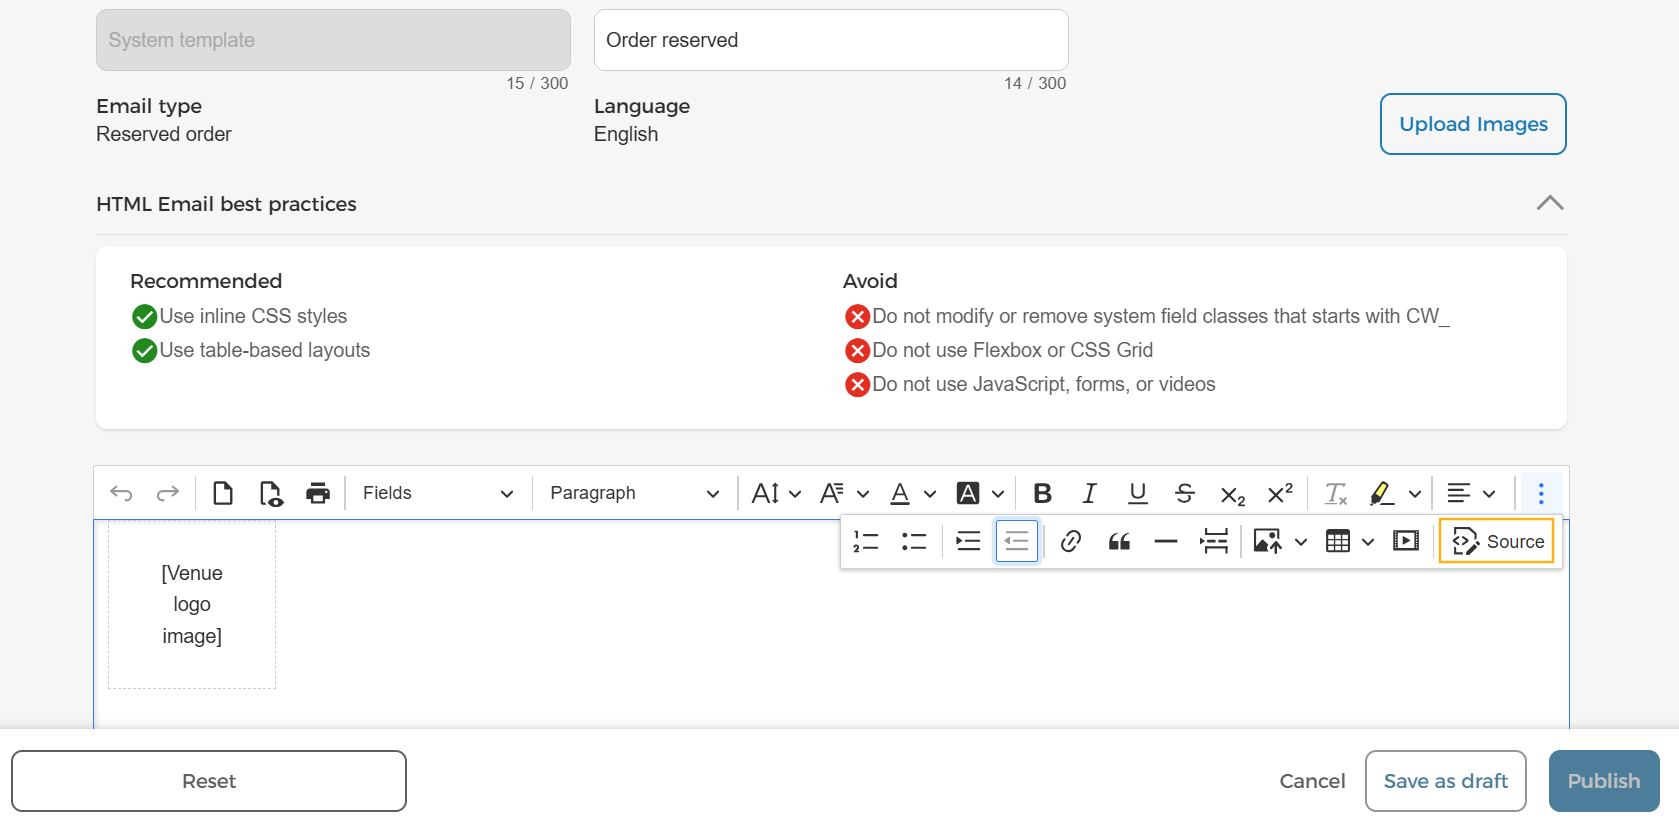The height and width of the screenshot is (821, 1679).
Task: Toggle italic formatting
Action: pyautogui.click(x=1090, y=493)
